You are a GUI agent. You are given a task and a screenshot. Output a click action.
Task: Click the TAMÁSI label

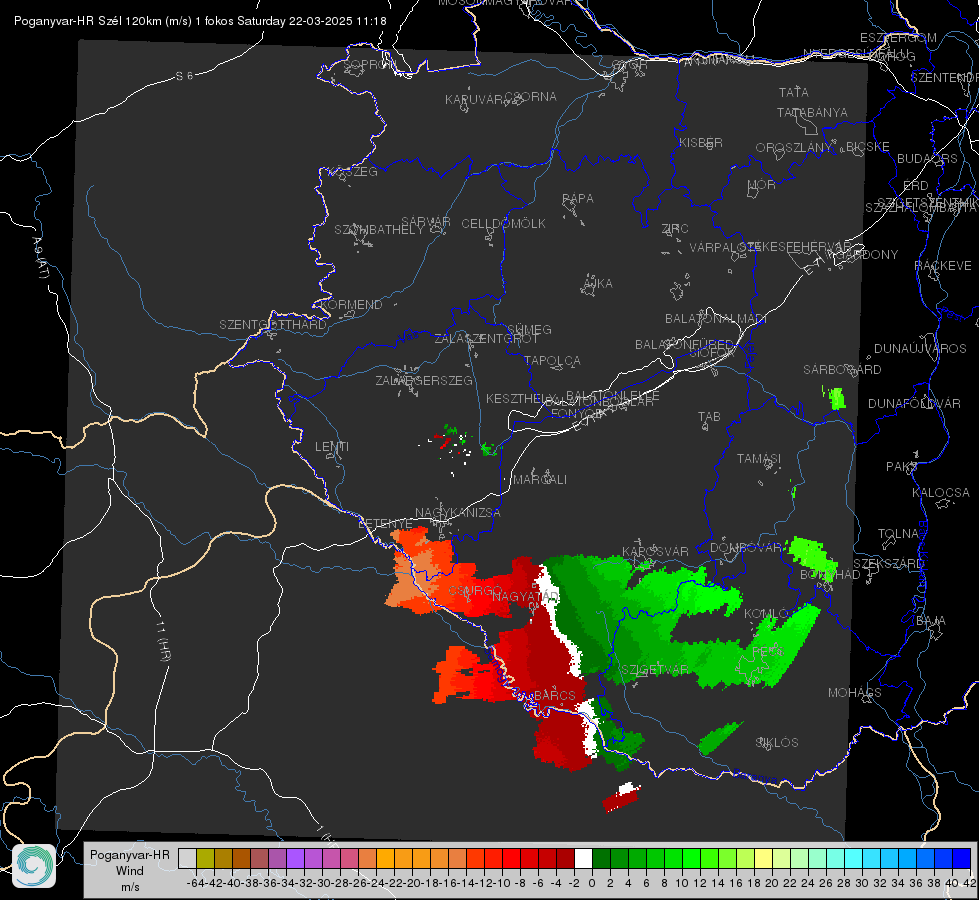(759, 458)
